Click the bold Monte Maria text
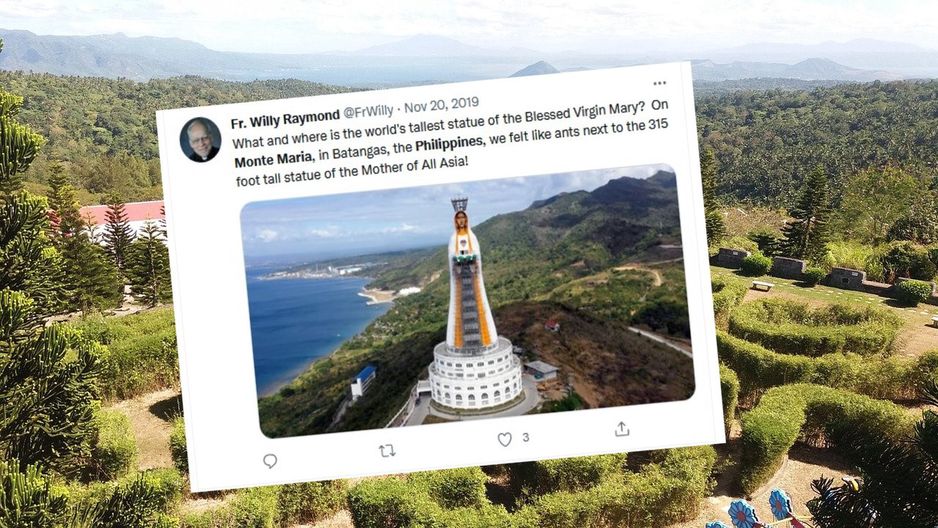 click(x=273, y=158)
